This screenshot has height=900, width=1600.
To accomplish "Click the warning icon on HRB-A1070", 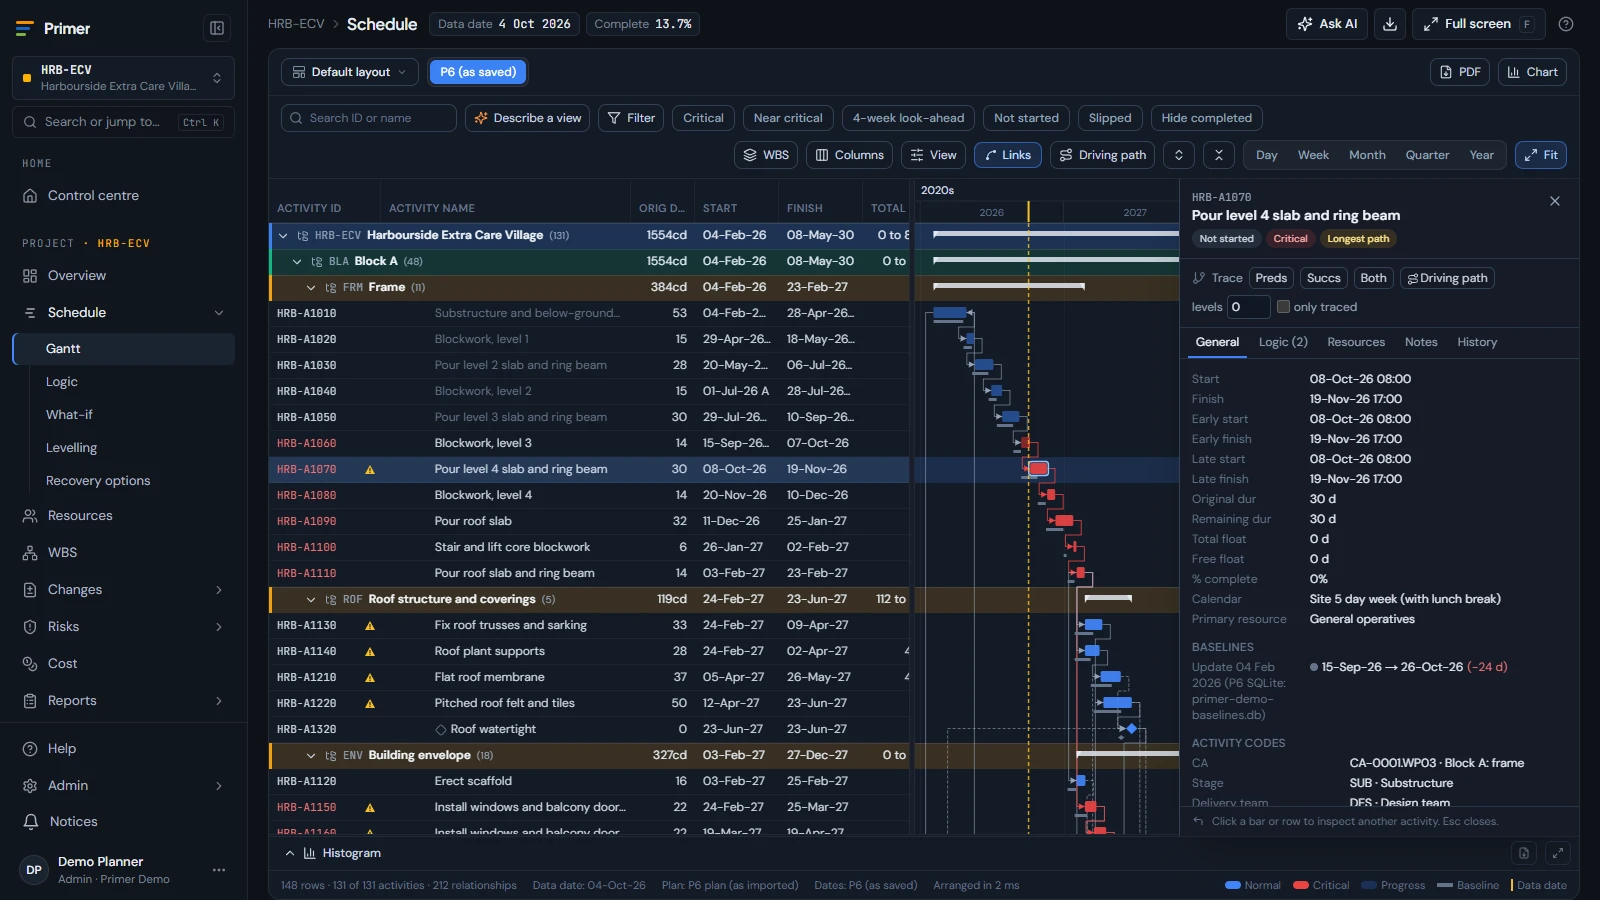I will 370,469.
